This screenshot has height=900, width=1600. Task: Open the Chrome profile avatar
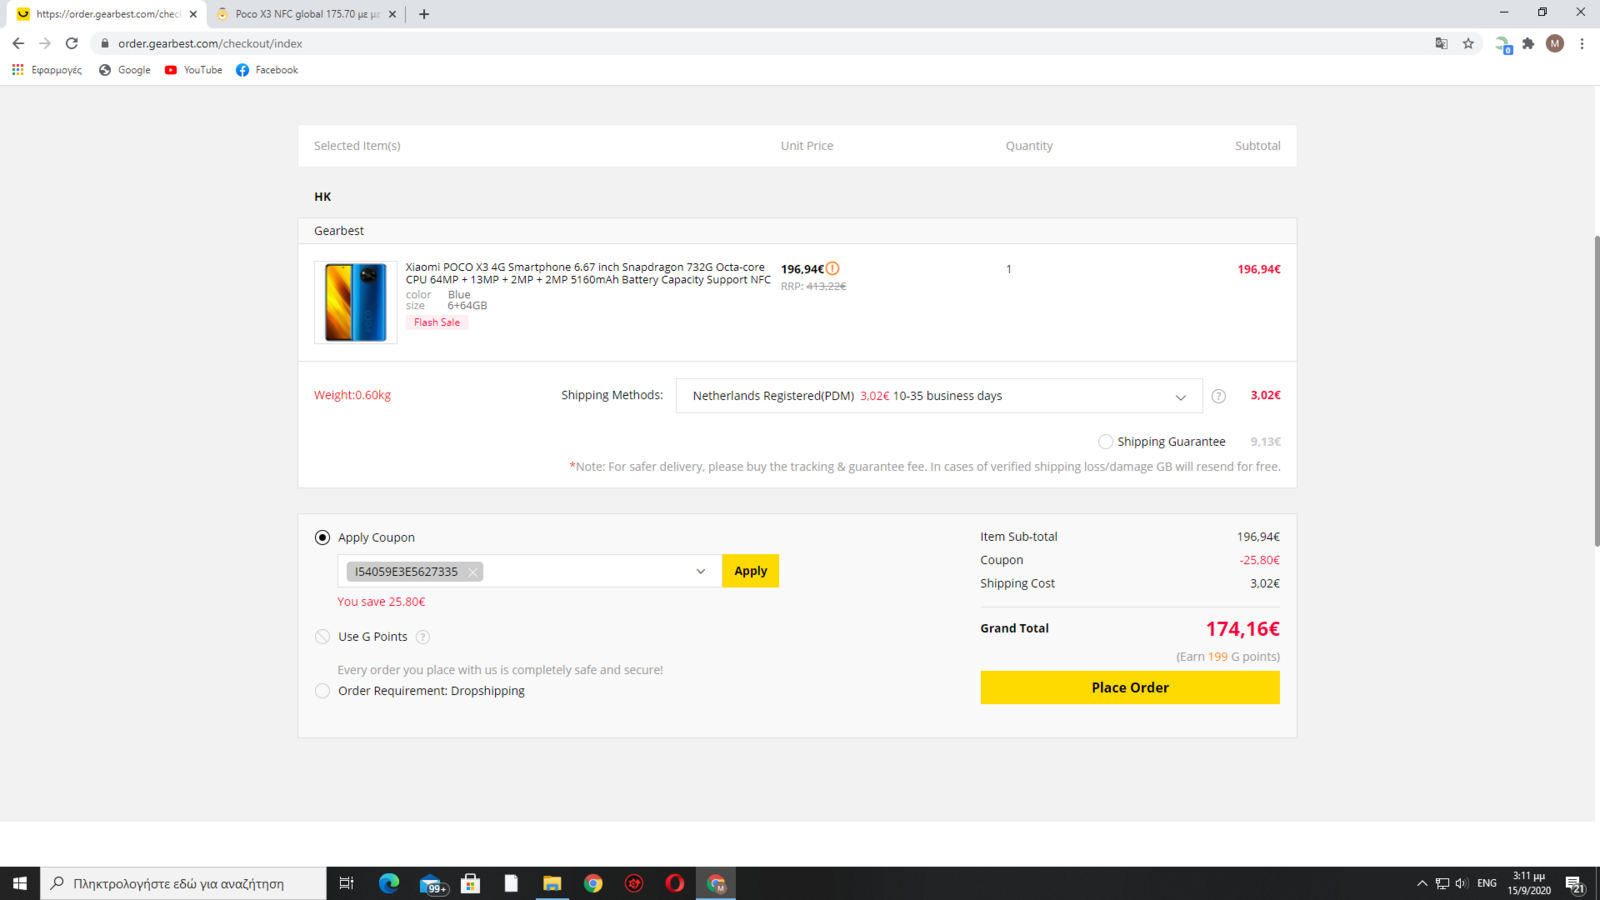click(x=1555, y=43)
